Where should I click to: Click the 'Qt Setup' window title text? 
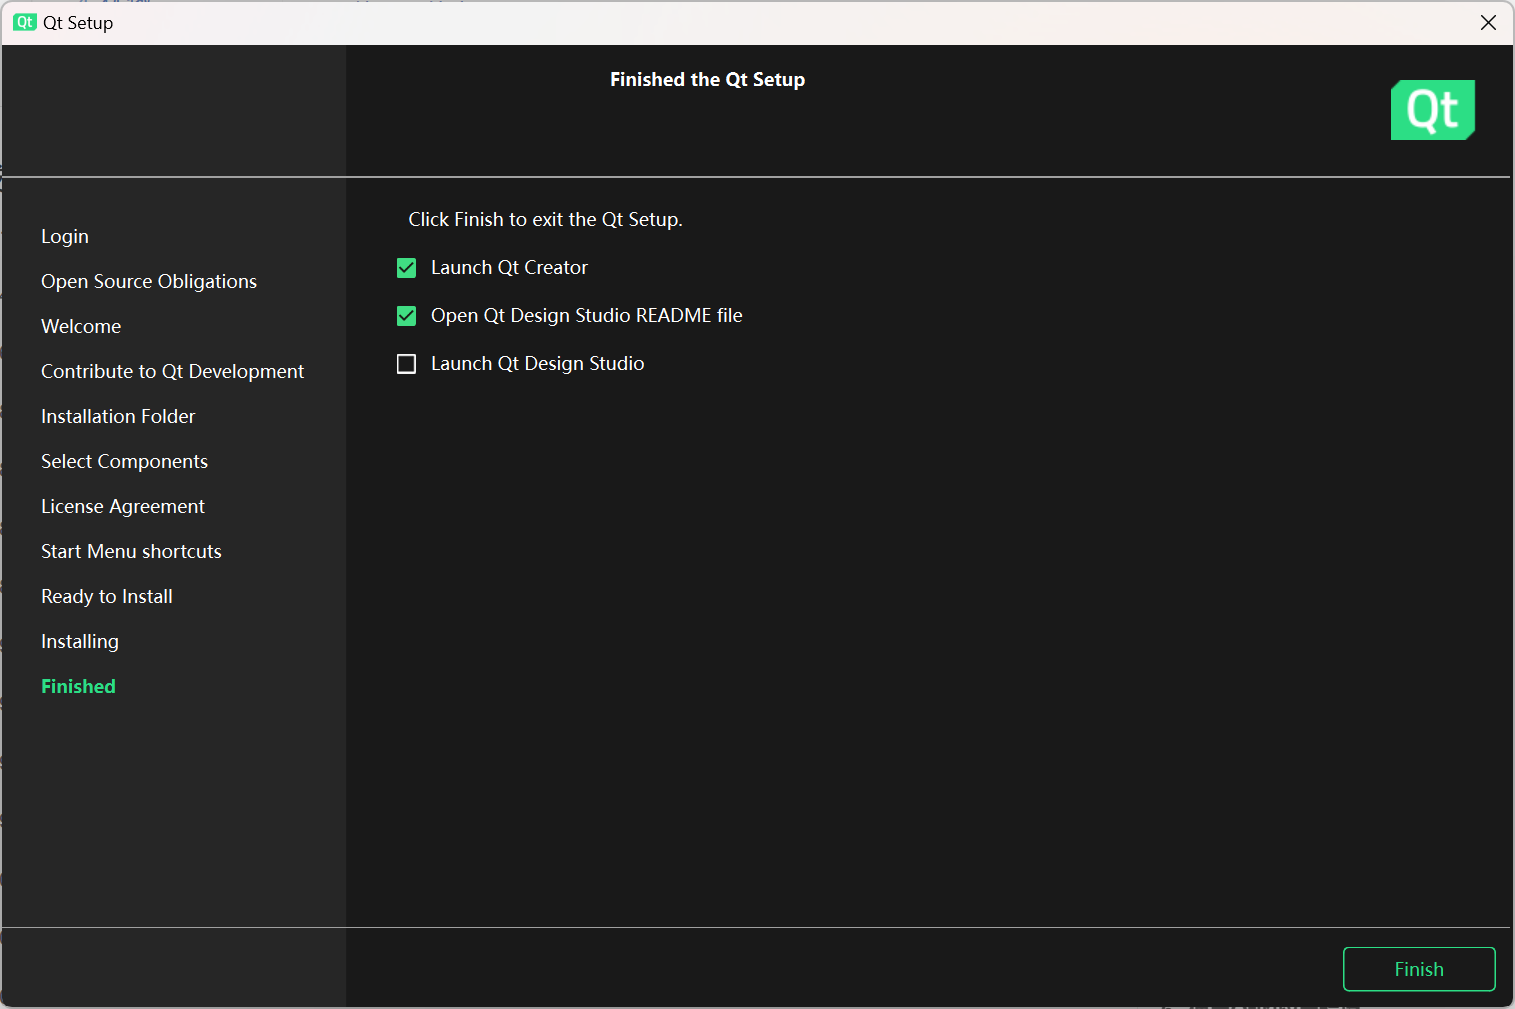click(78, 22)
